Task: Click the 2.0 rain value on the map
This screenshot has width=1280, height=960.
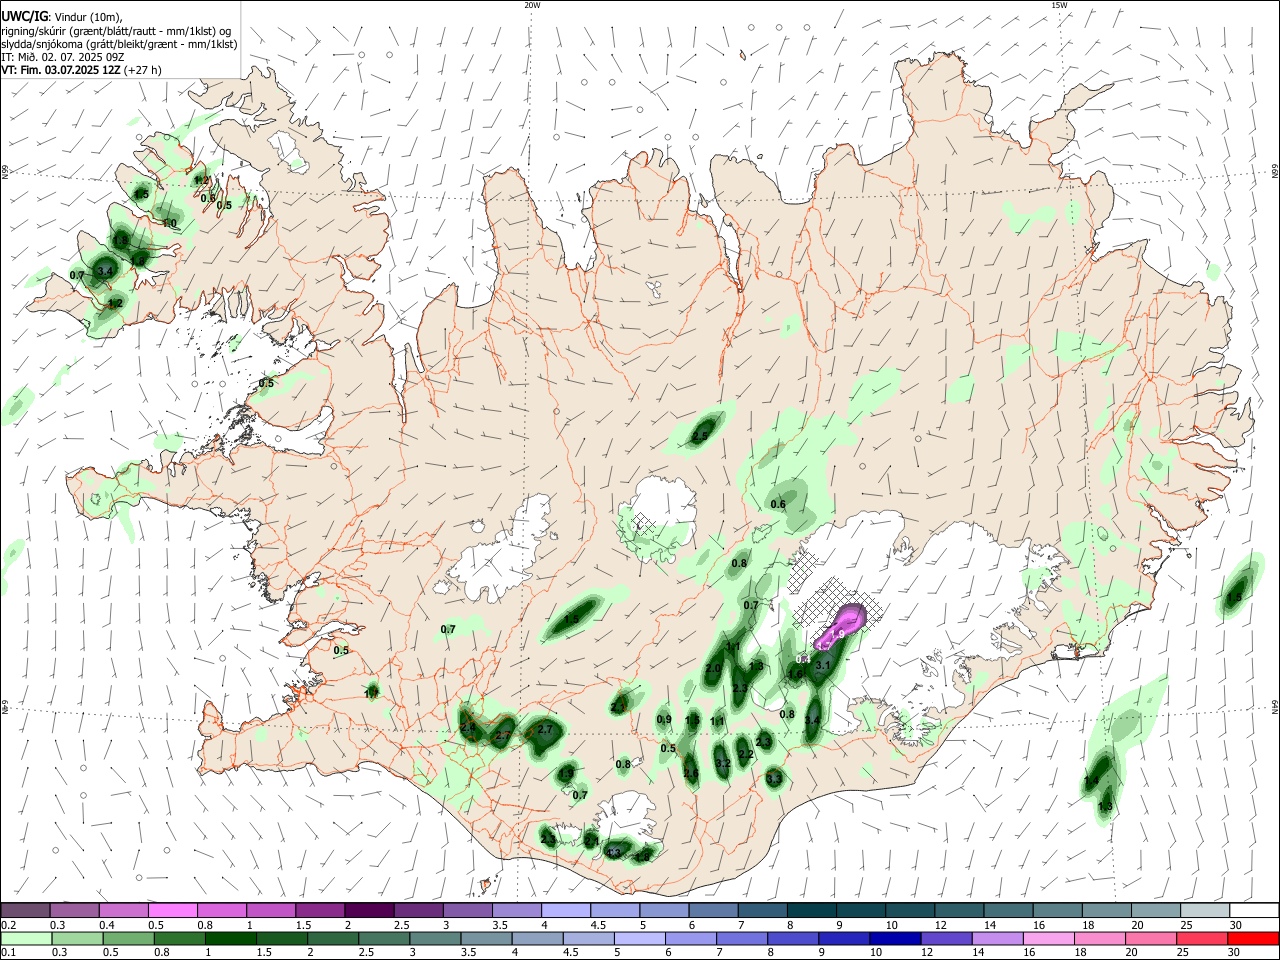Action: 713,669
